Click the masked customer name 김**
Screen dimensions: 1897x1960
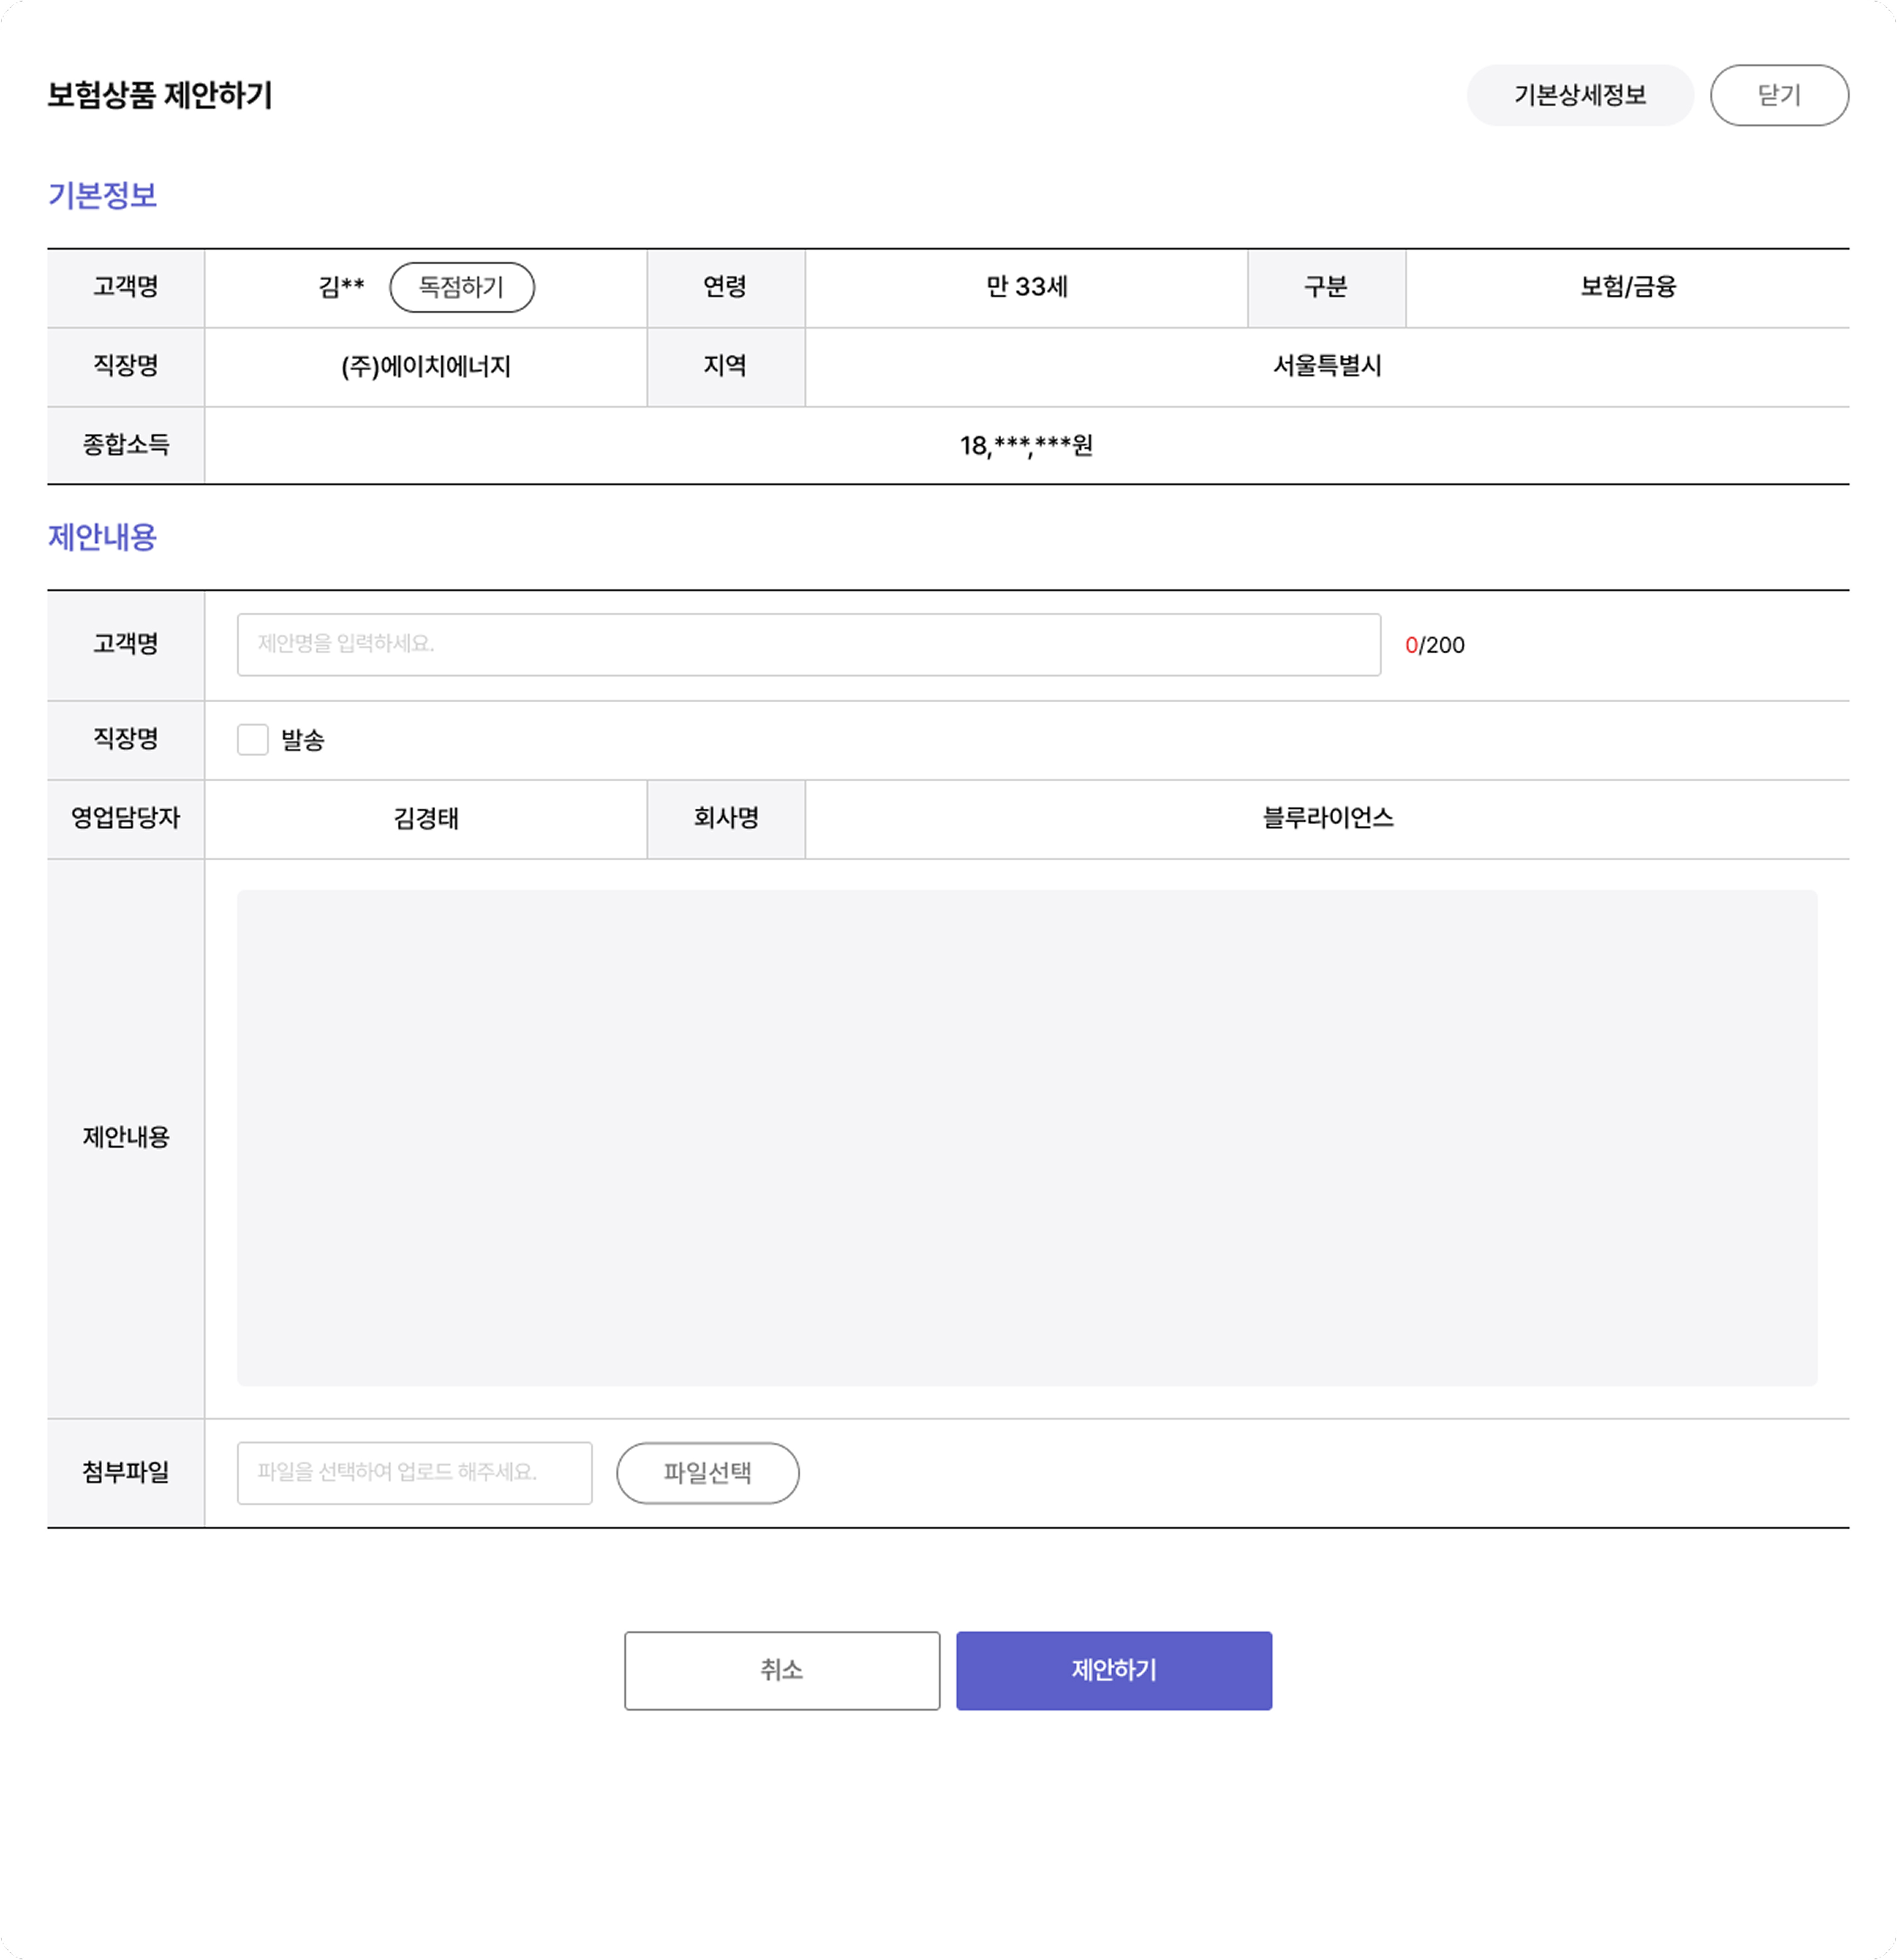click(341, 287)
